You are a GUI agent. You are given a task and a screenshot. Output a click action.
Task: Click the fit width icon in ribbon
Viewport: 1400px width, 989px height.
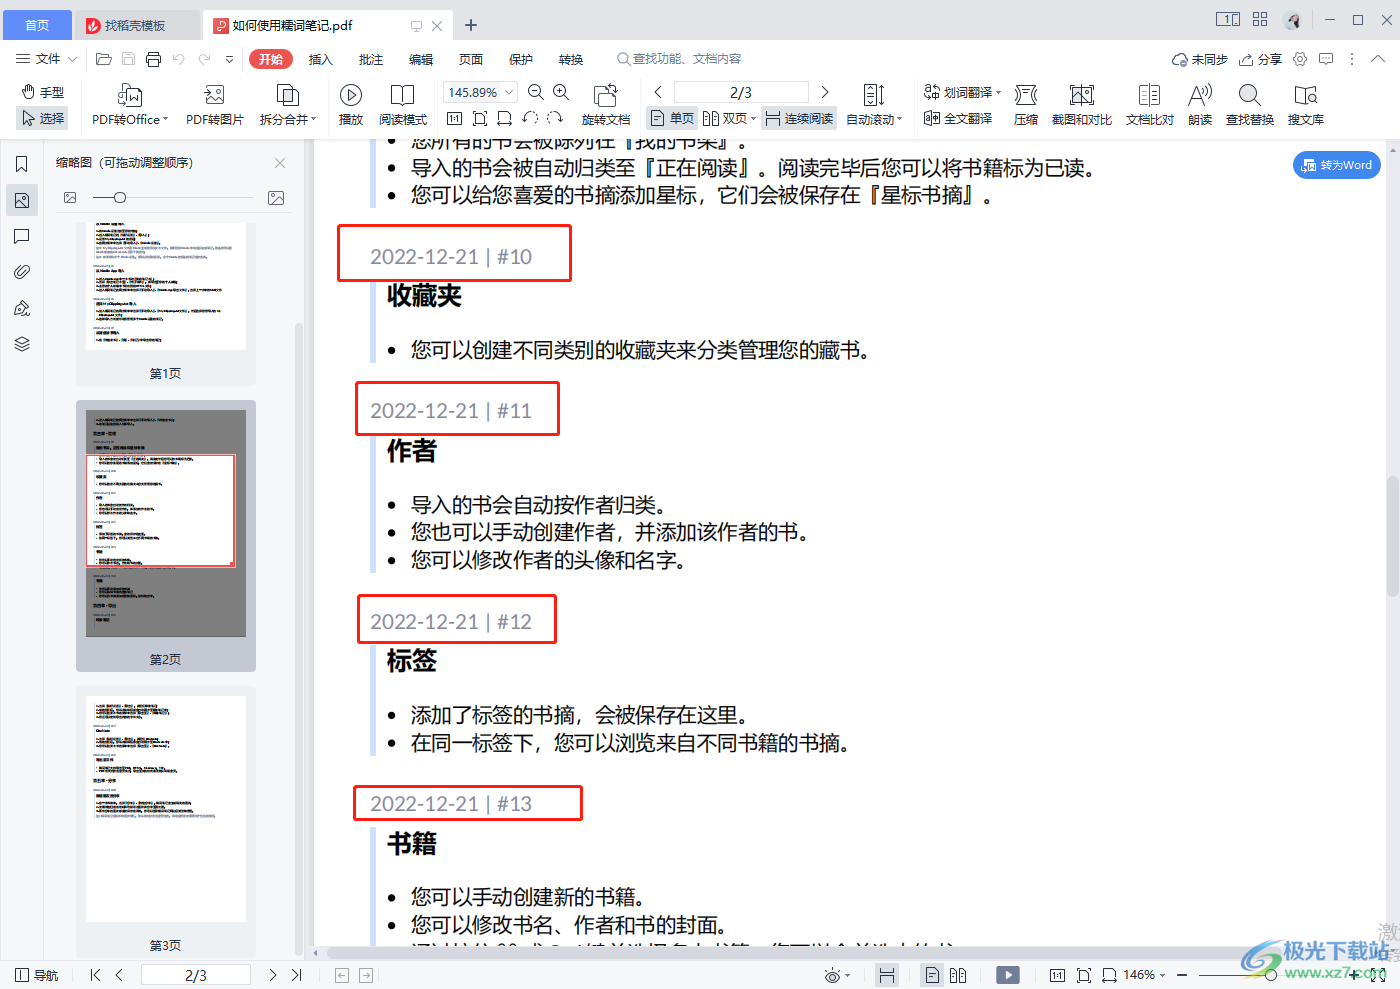(x=504, y=118)
